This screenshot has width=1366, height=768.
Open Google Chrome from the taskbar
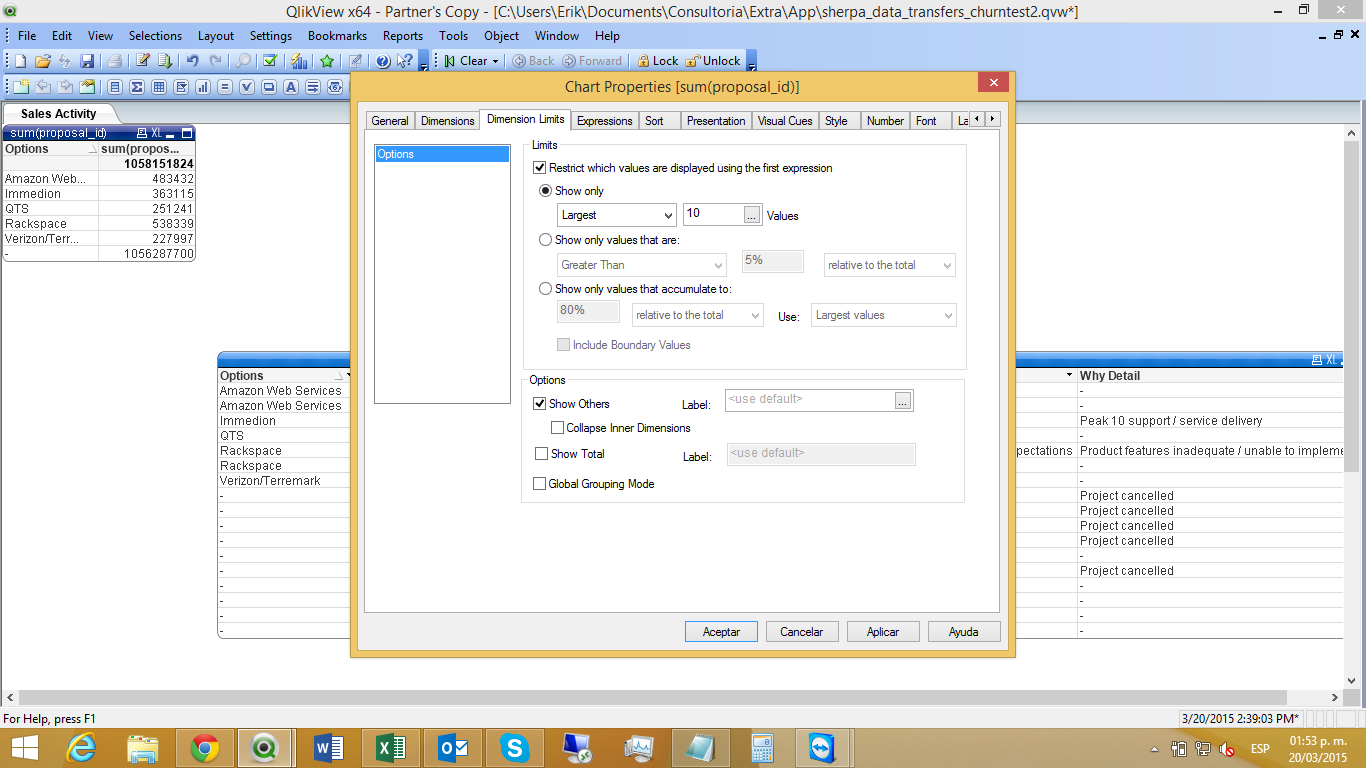pos(205,747)
